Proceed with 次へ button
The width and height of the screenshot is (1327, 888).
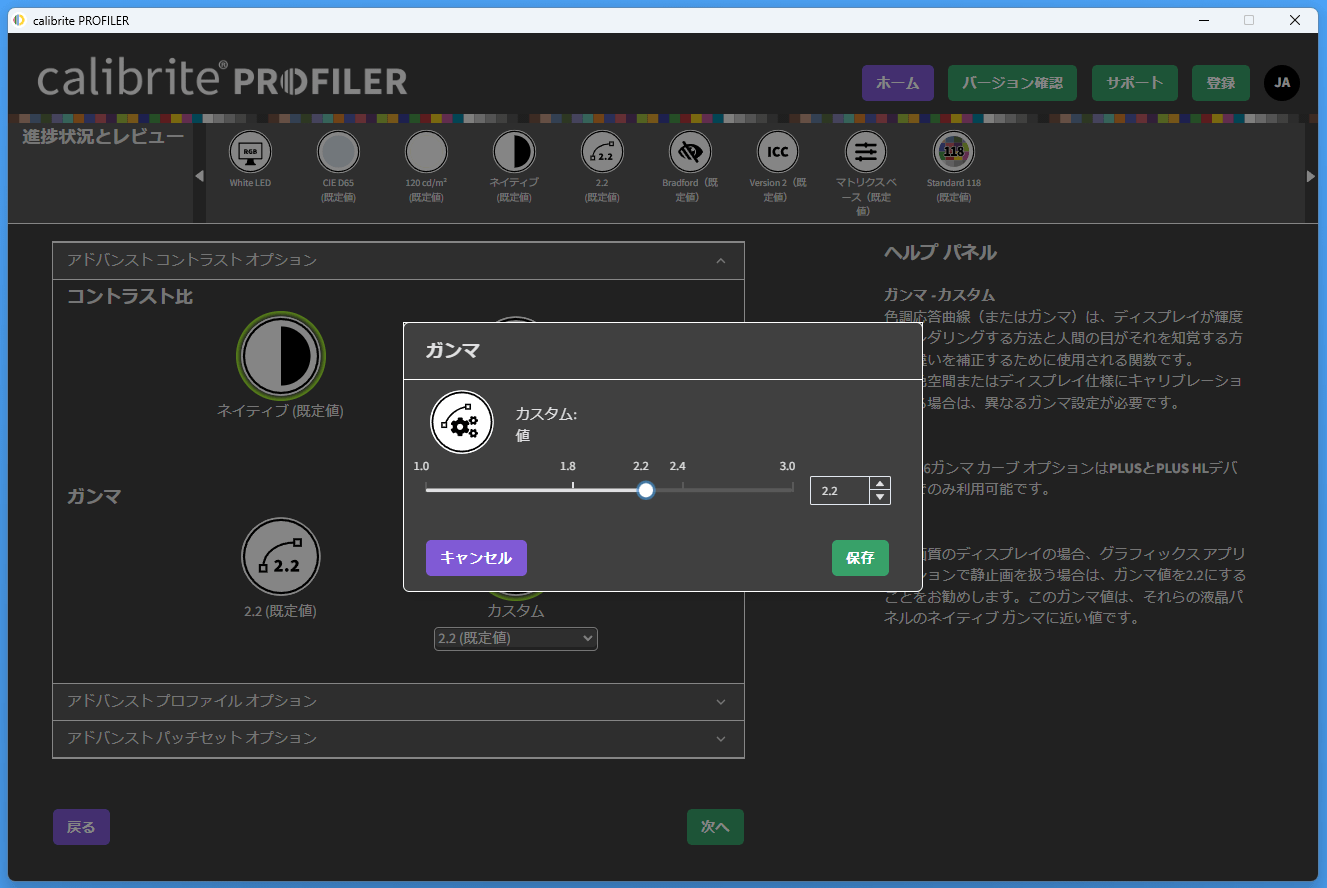[715, 827]
